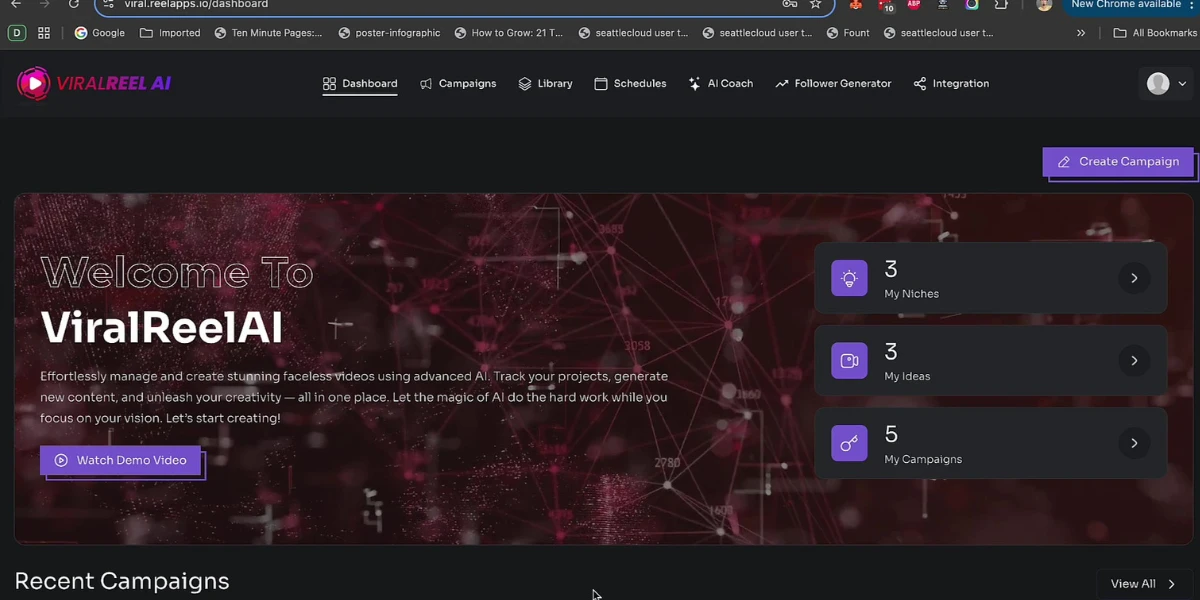Open the poster-infographic bookmark
The image size is (1200, 600).
[x=389, y=33]
